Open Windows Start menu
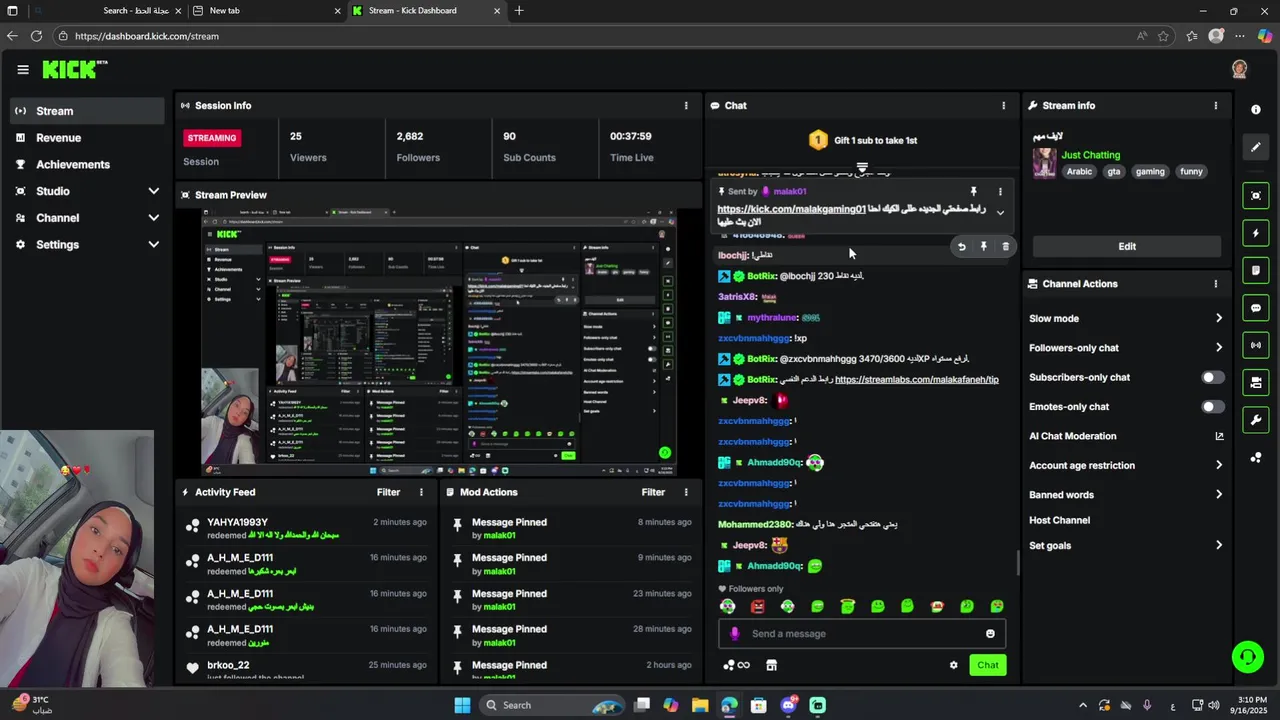 (462, 705)
